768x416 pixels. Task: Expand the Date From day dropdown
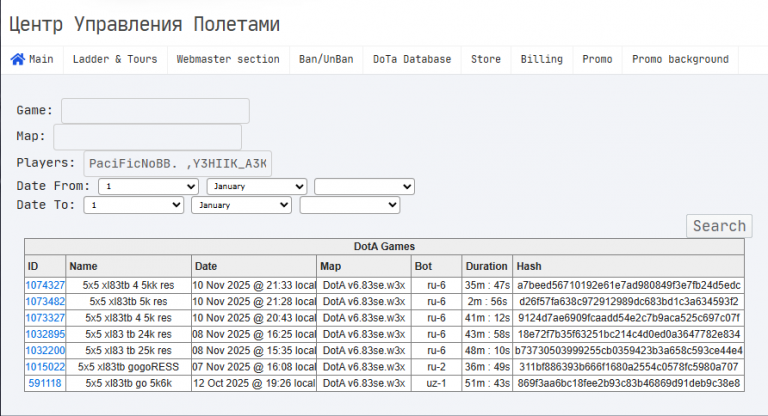(148, 187)
